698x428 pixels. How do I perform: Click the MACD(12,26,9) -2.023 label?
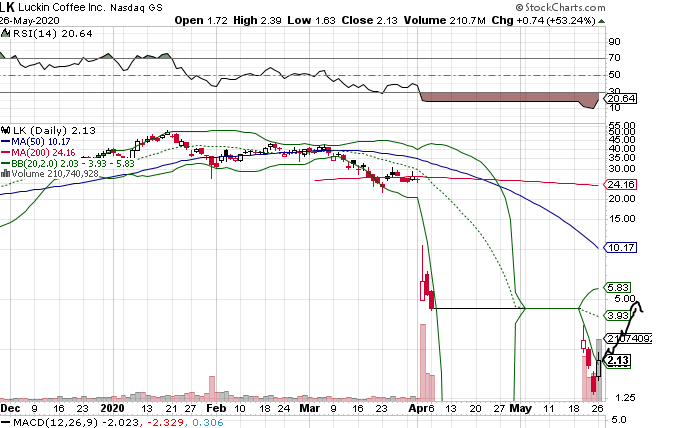(x=76, y=422)
